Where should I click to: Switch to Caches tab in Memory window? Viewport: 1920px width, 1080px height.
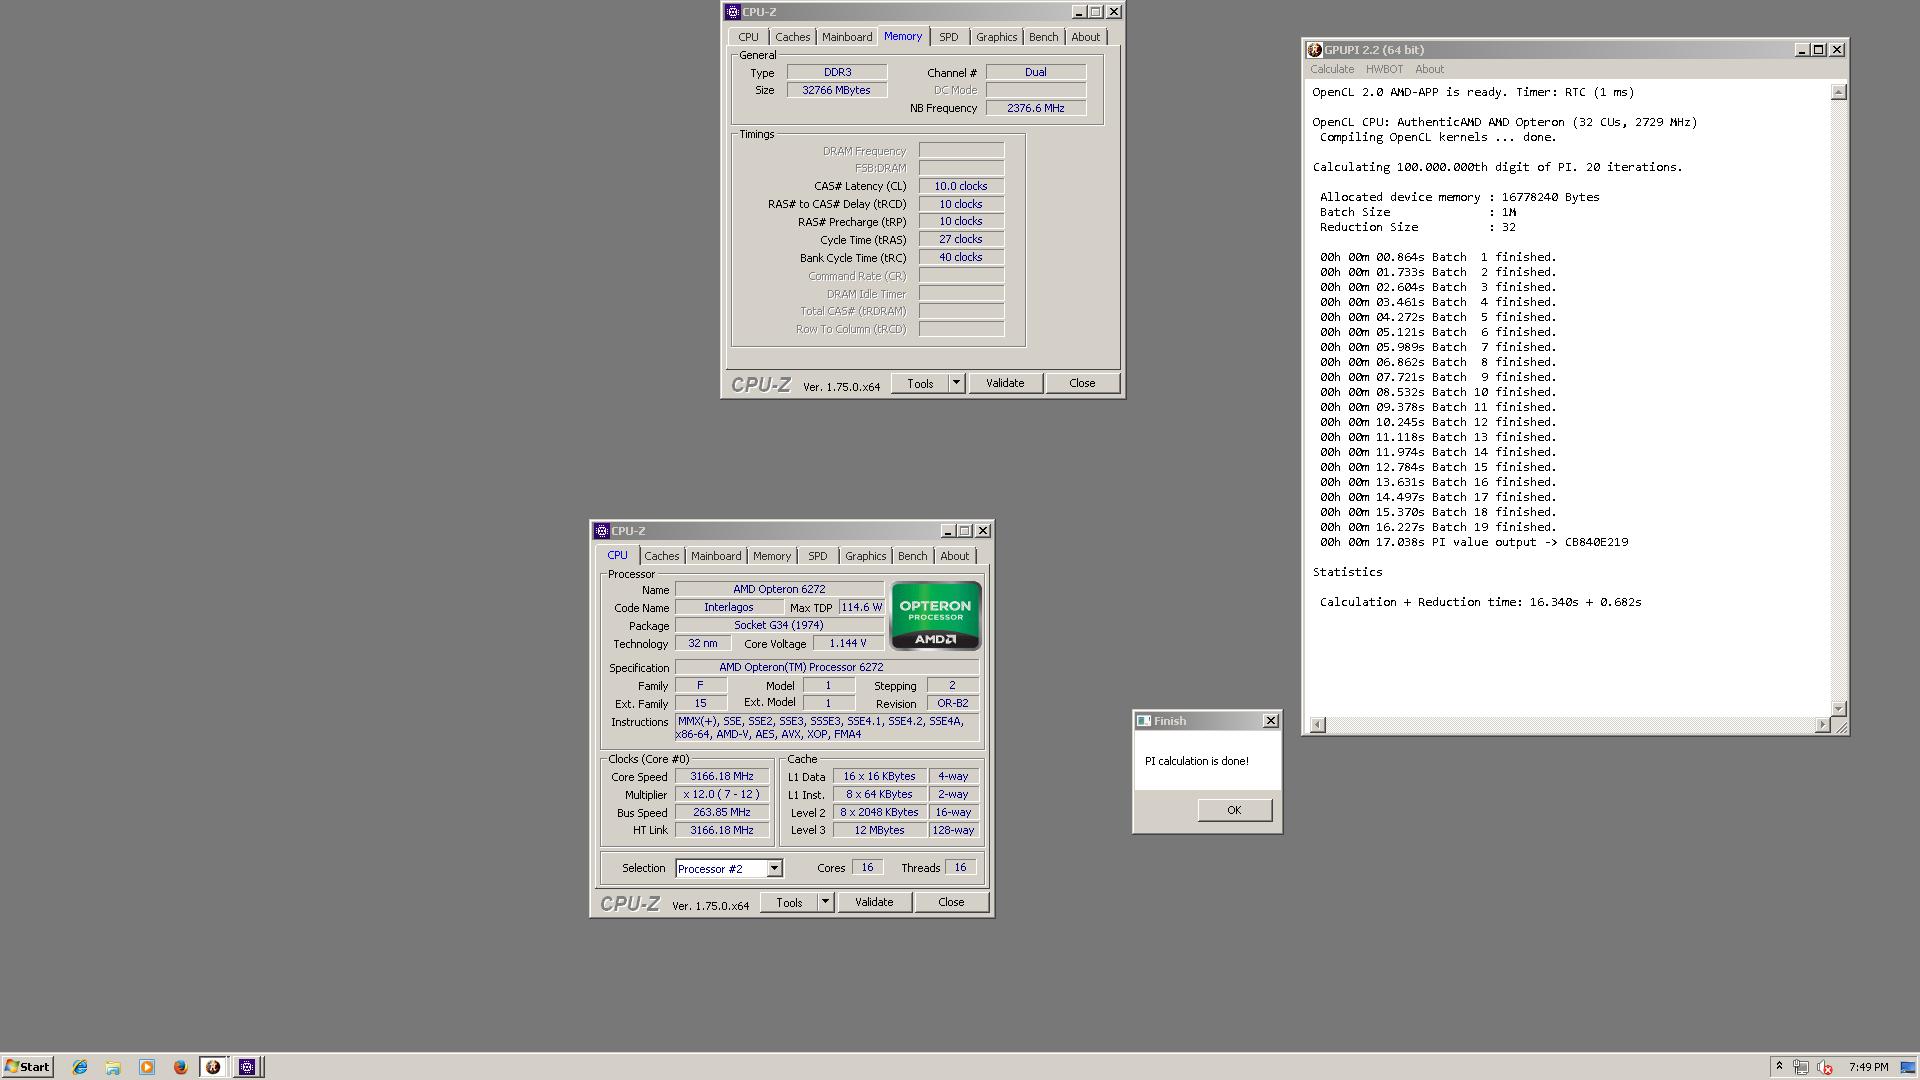[x=792, y=37]
